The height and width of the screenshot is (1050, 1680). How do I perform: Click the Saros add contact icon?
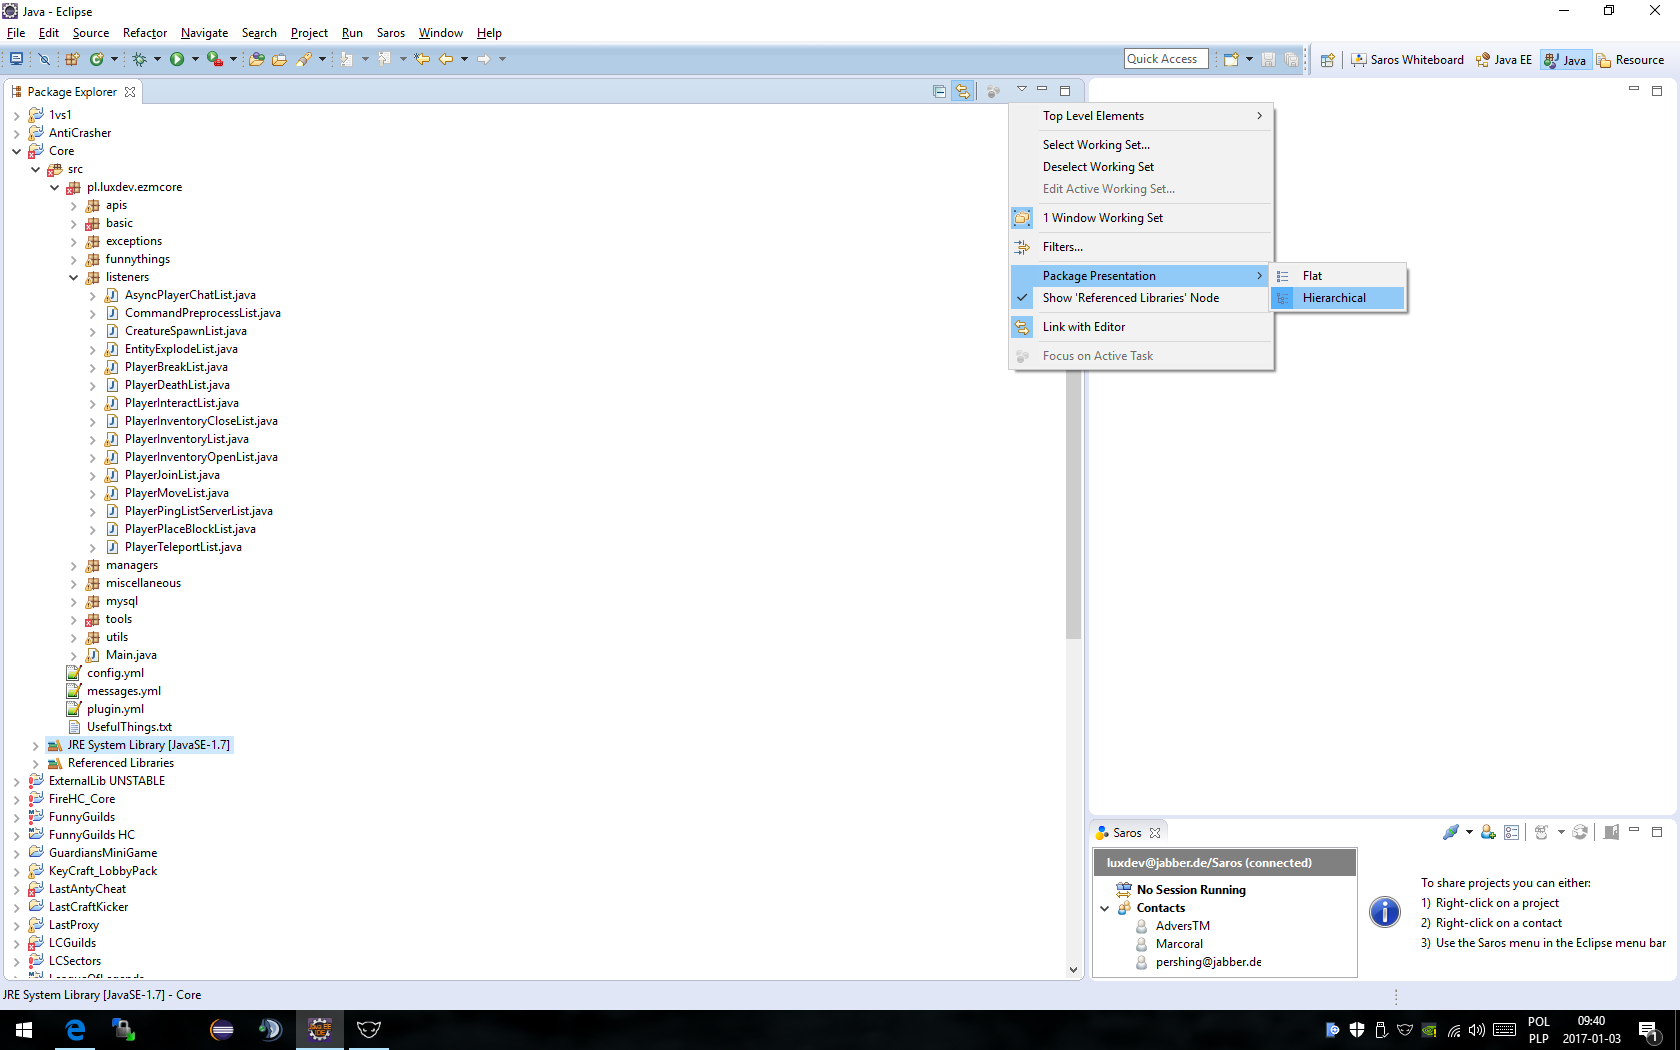(1488, 832)
